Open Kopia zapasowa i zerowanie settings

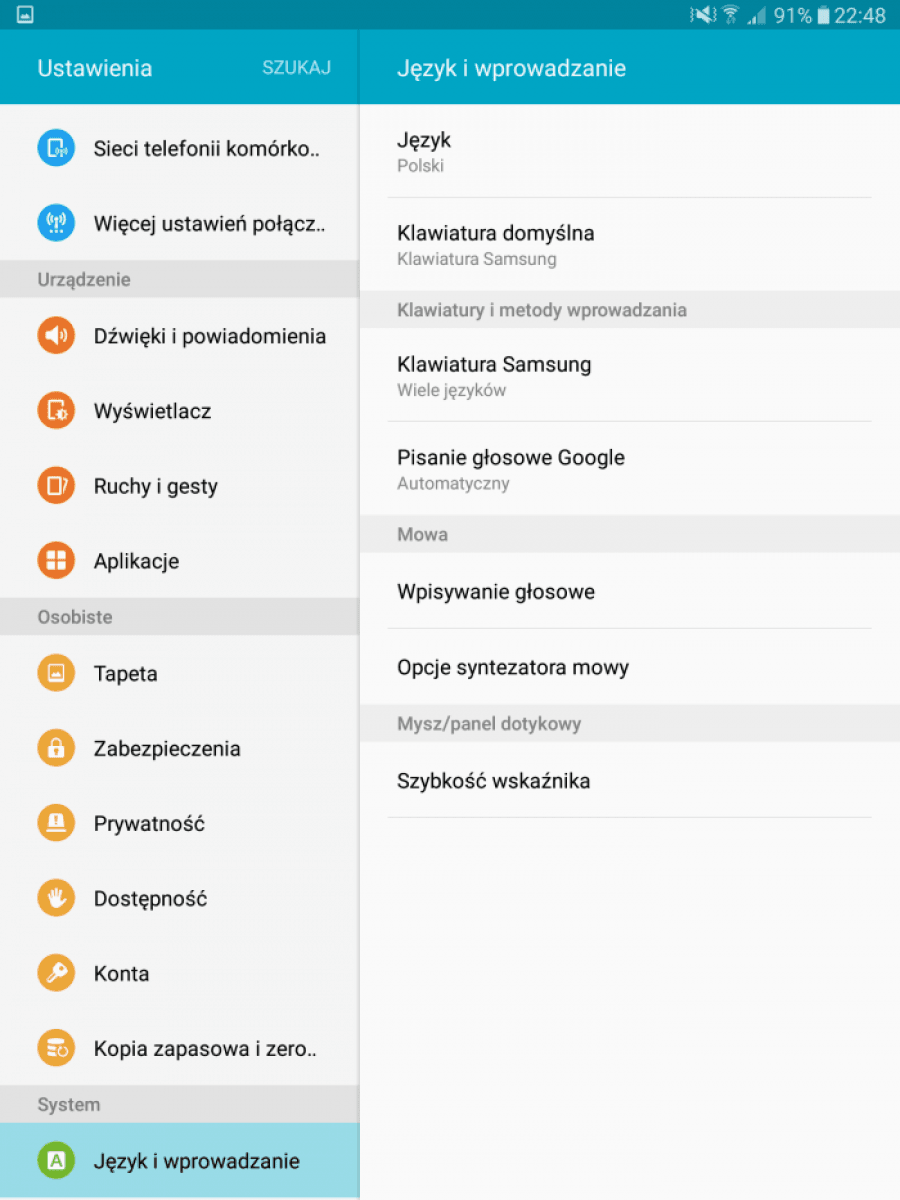pos(179,1048)
